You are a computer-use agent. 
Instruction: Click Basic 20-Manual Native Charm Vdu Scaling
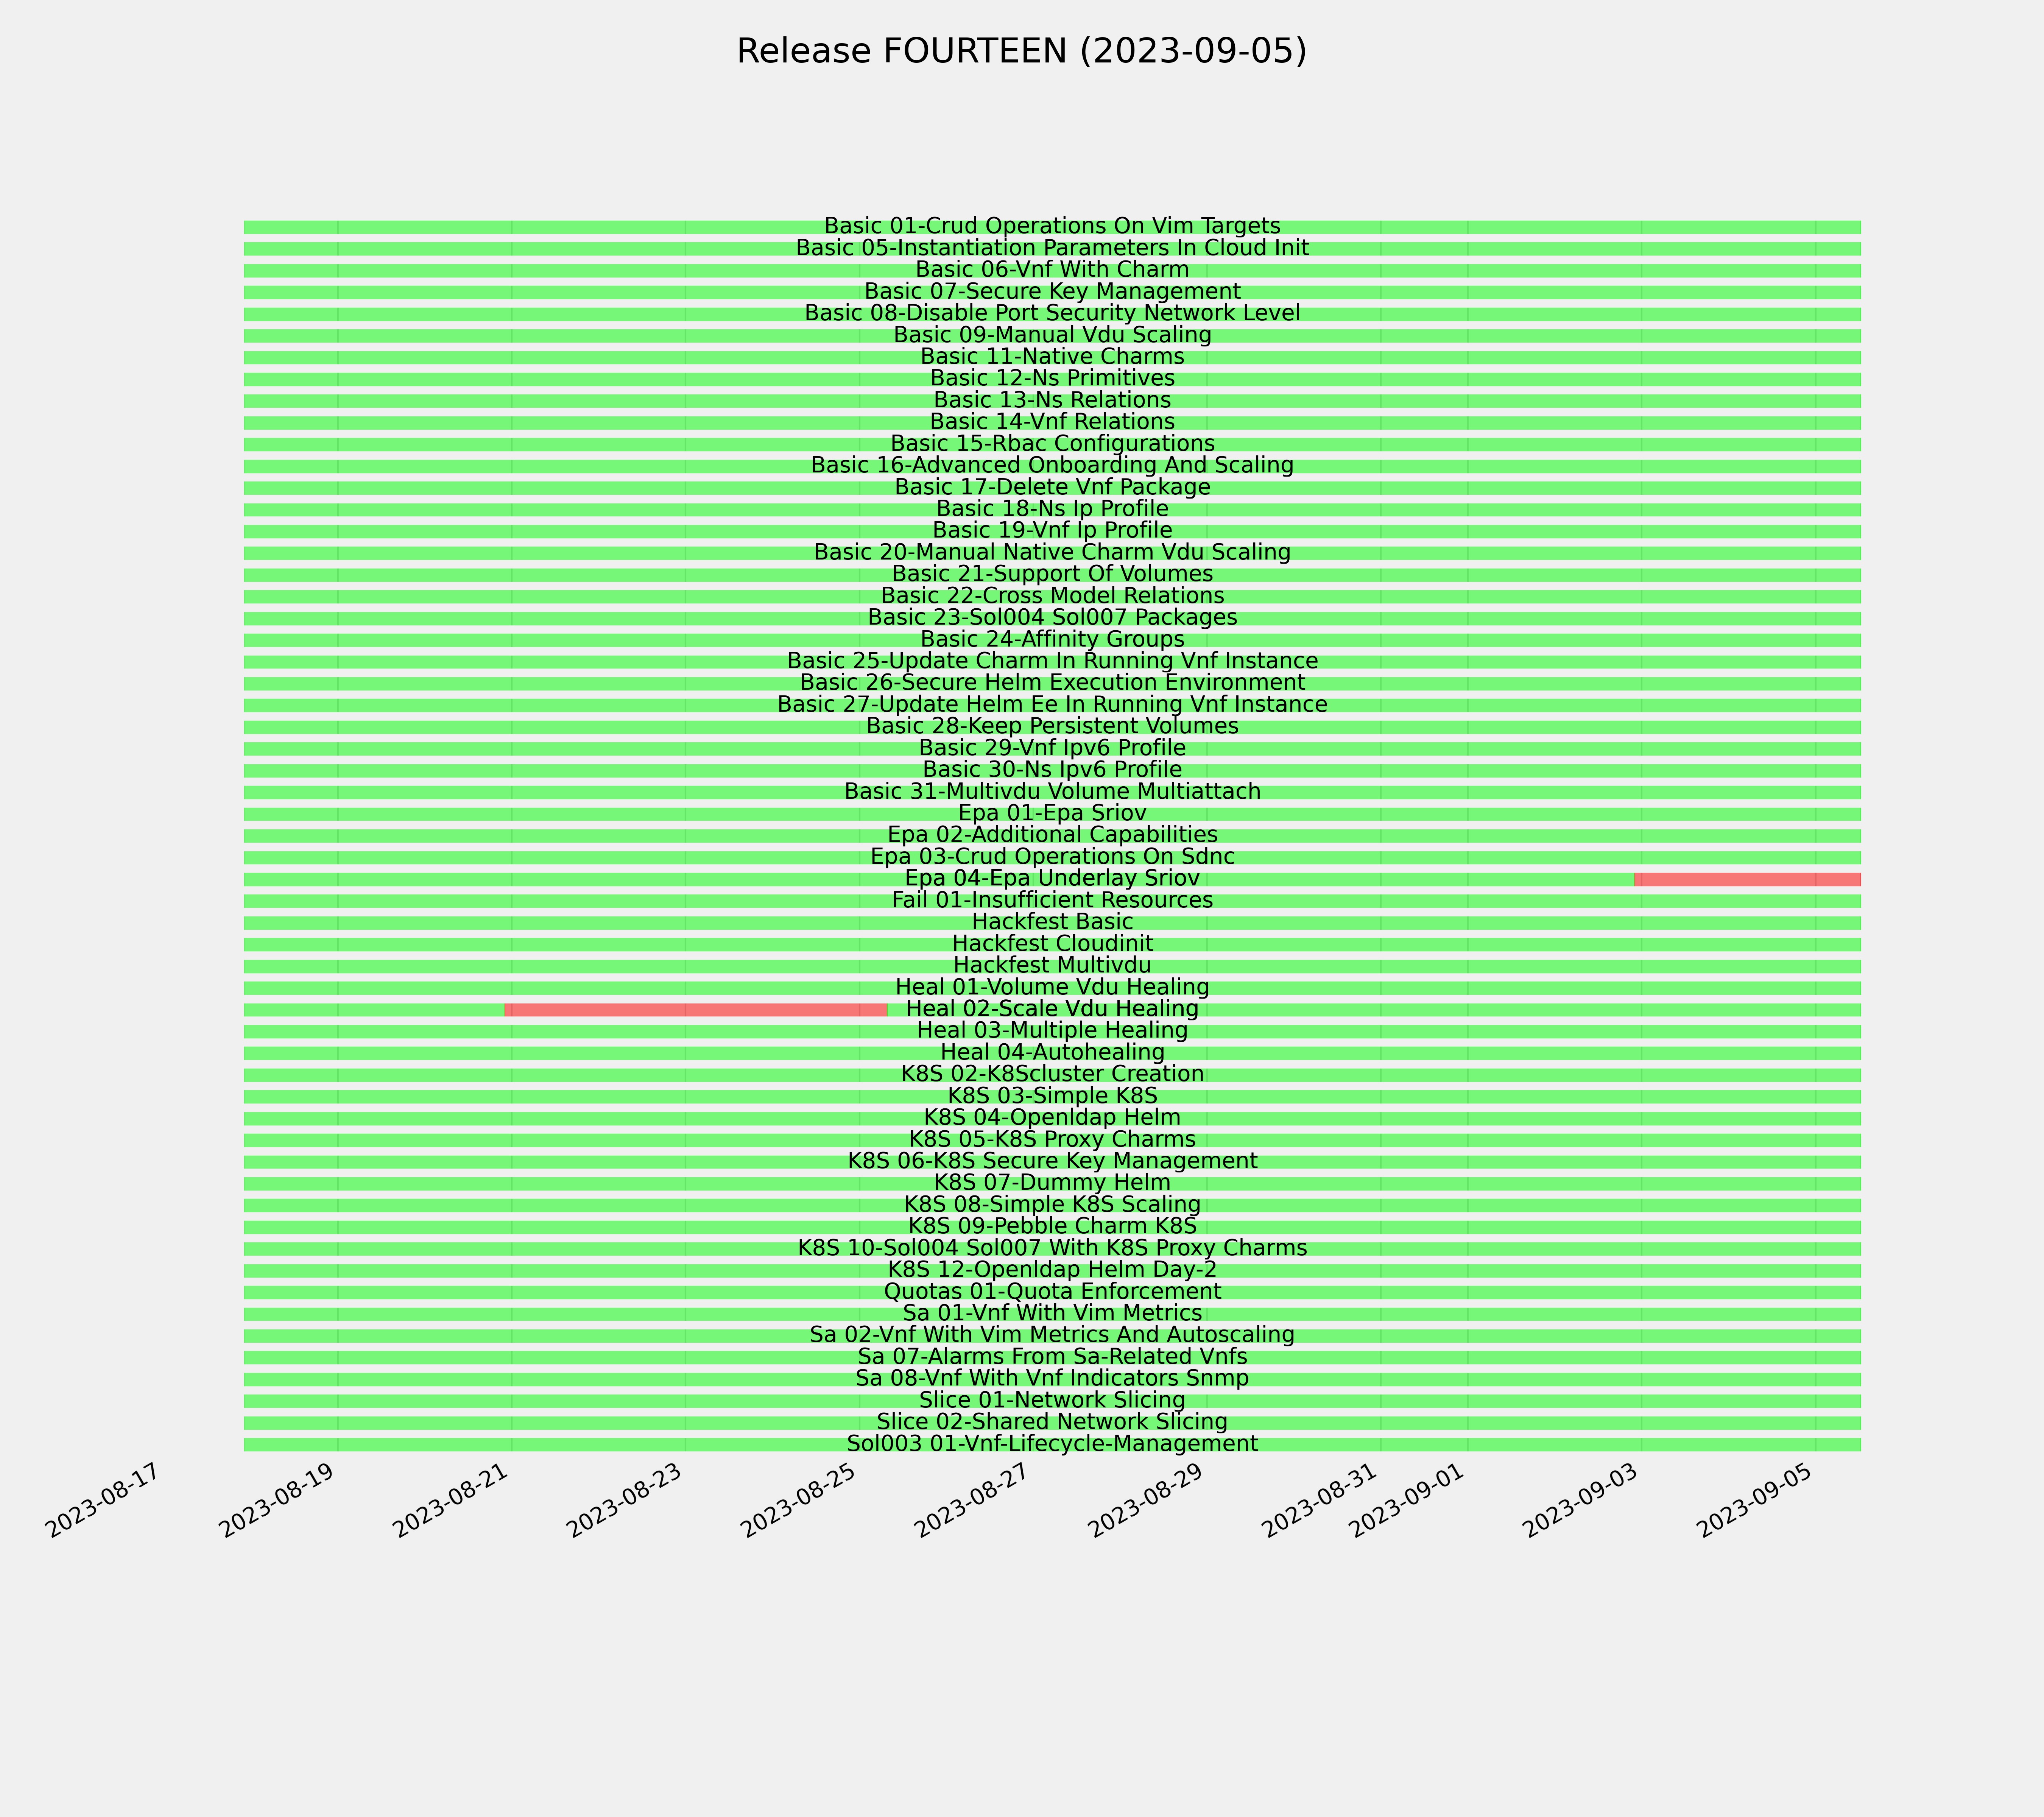(x=1052, y=553)
